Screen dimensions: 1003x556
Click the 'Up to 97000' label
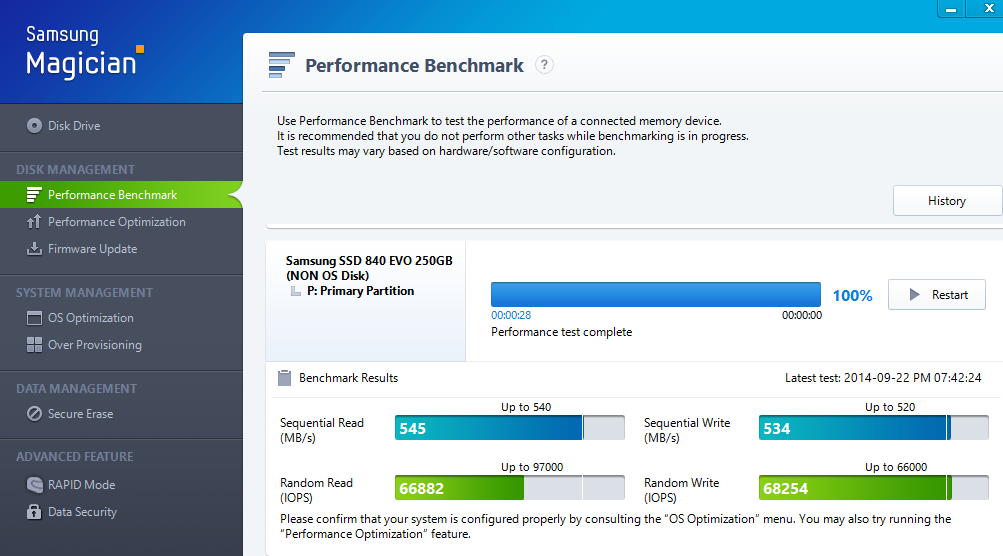(x=532, y=467)
